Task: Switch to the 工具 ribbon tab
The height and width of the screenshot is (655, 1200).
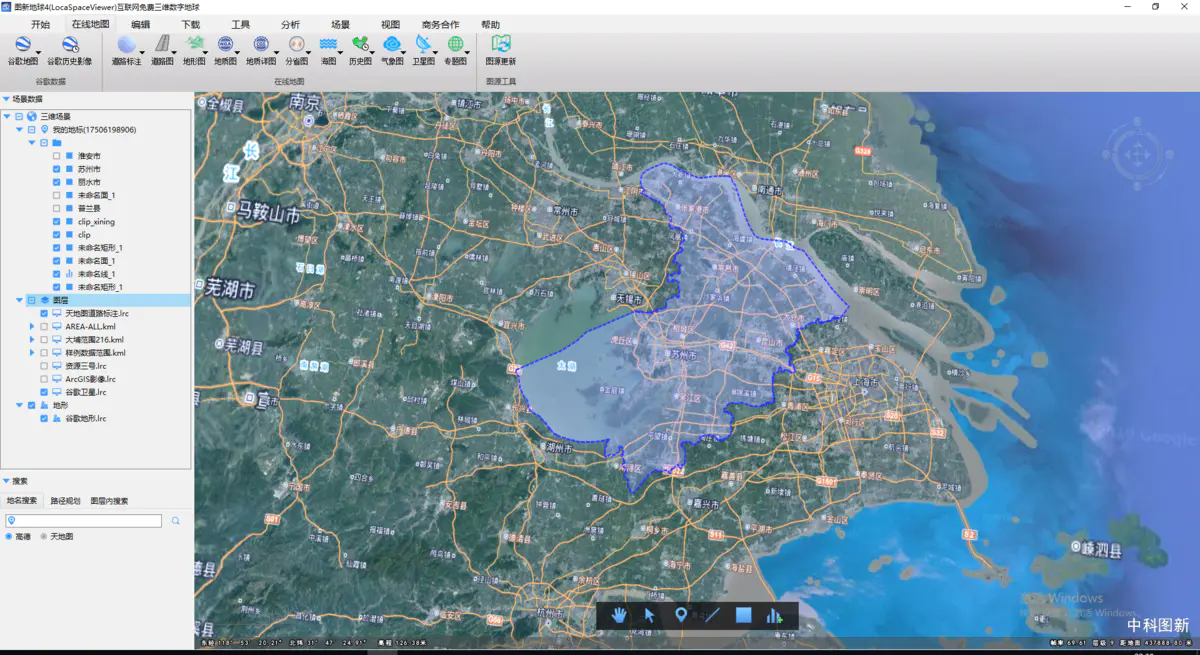Action: (x=241, y=24)
